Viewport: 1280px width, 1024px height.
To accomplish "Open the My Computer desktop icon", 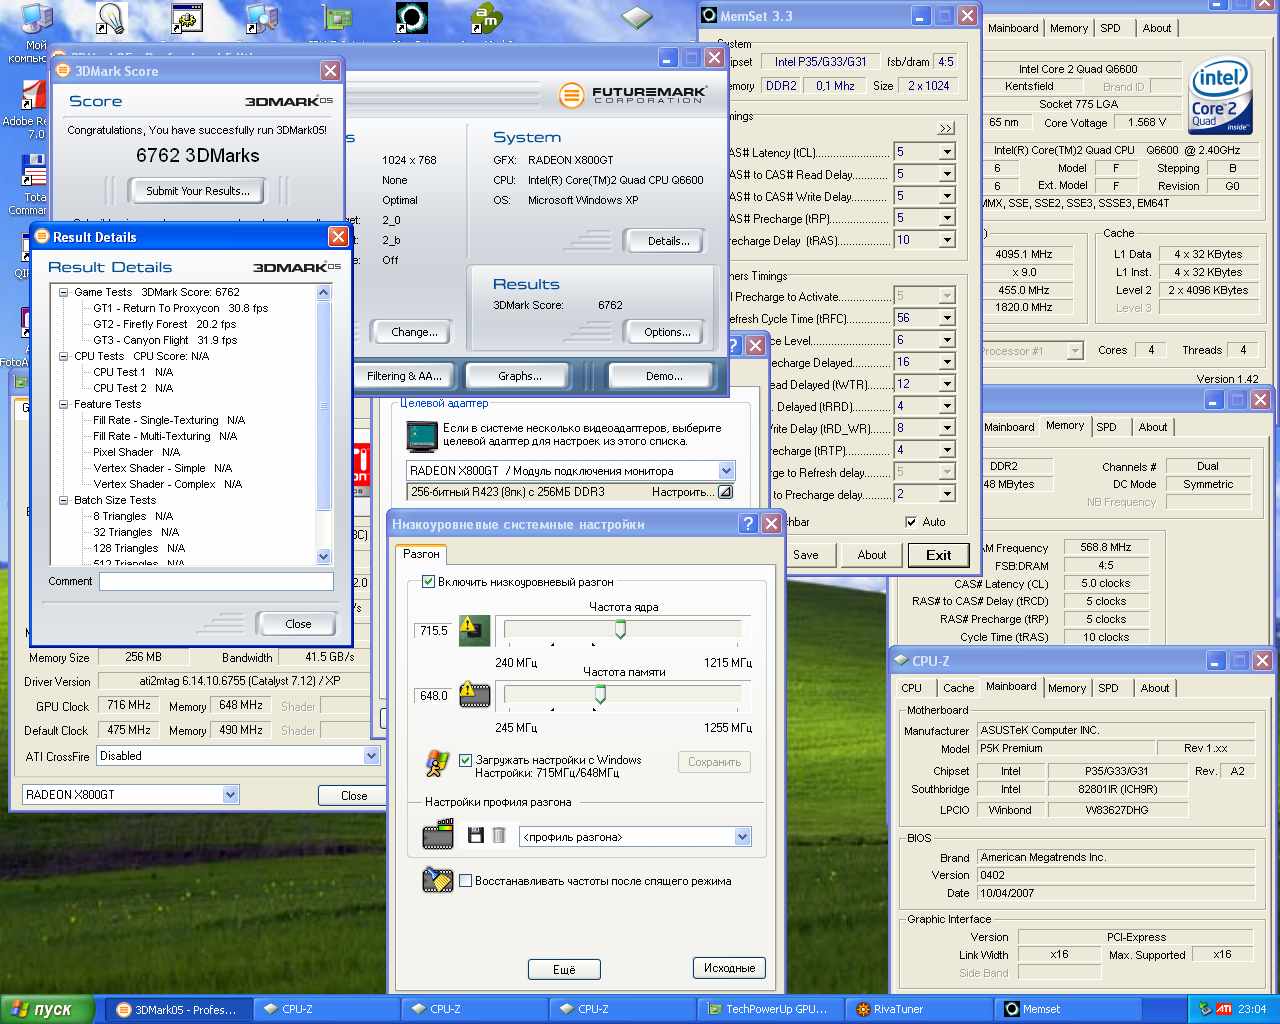I will coord(37,20).
